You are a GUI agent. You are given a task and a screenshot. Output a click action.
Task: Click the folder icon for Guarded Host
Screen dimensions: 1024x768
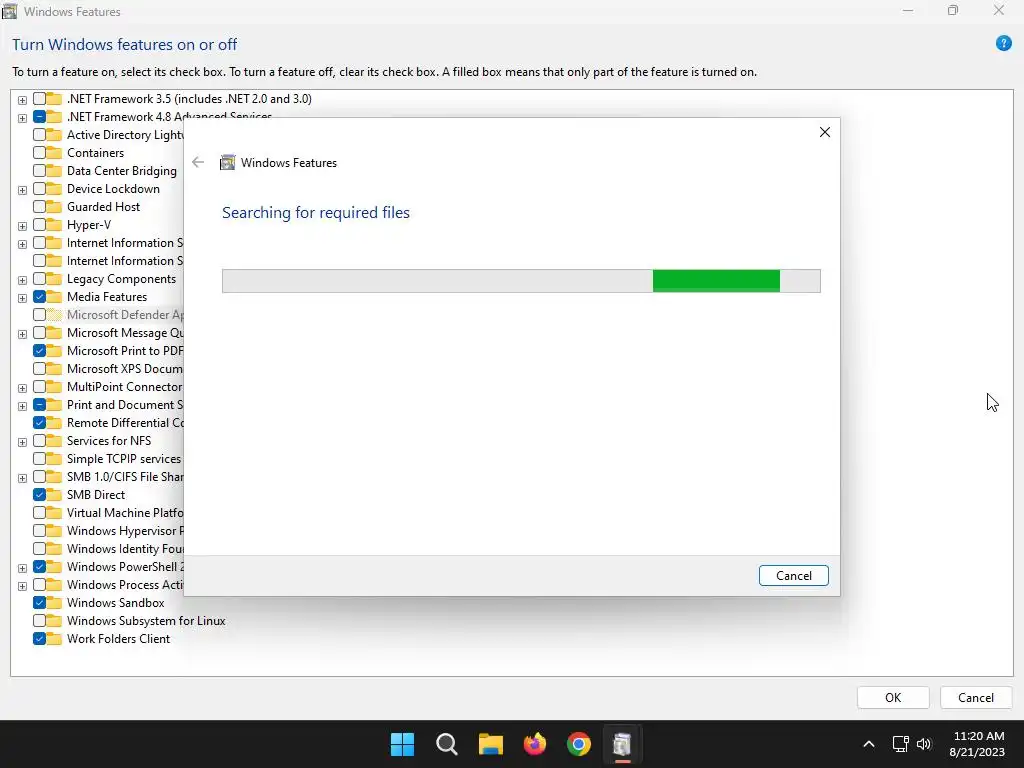click(54, 207)
